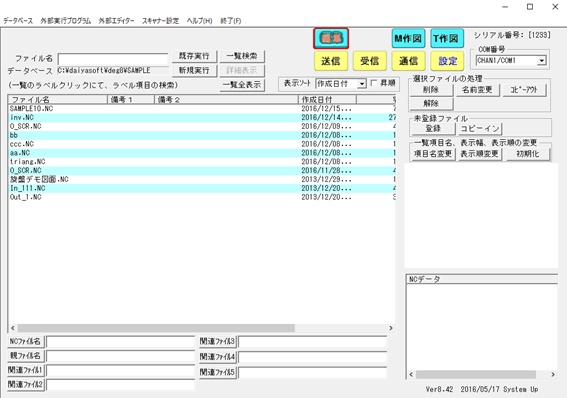Click the NCデータ panel horizontal scrollbar thumb
This screenshot has width=567, height=398.
click(x=476, y=375)
